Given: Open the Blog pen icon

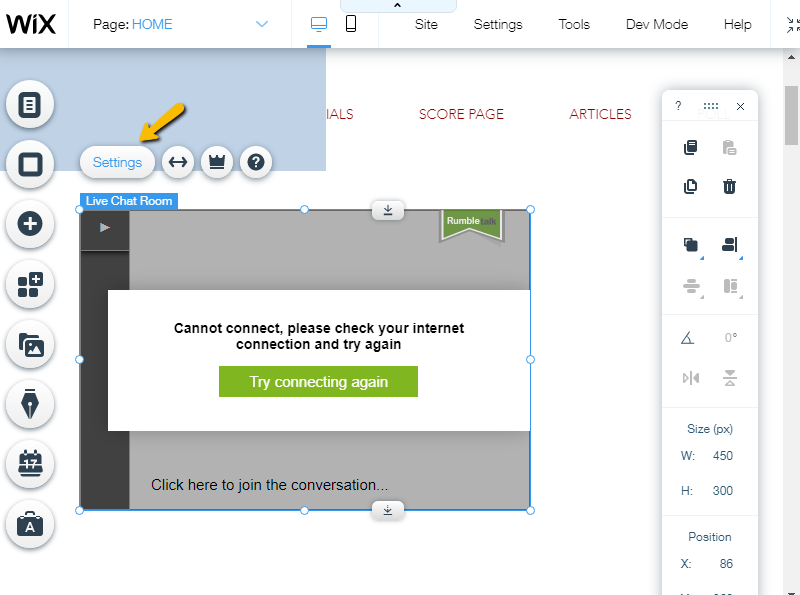Looking at the screenshot, I should 30,404.
